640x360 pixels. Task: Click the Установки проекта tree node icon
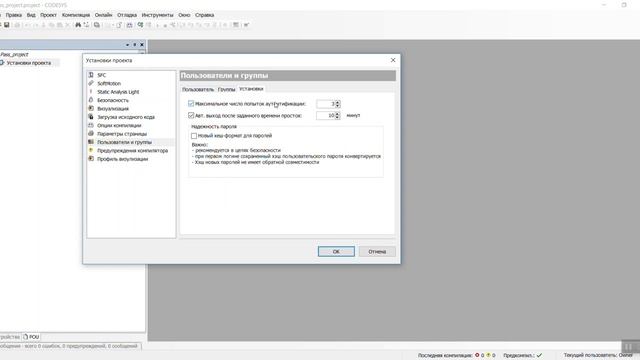point(2,63)
